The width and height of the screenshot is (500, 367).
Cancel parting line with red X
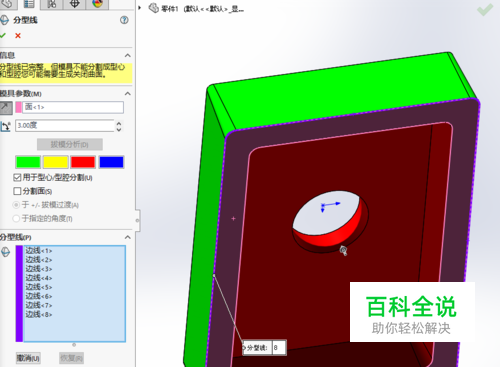pyautogui.click(x=18, y=35)
